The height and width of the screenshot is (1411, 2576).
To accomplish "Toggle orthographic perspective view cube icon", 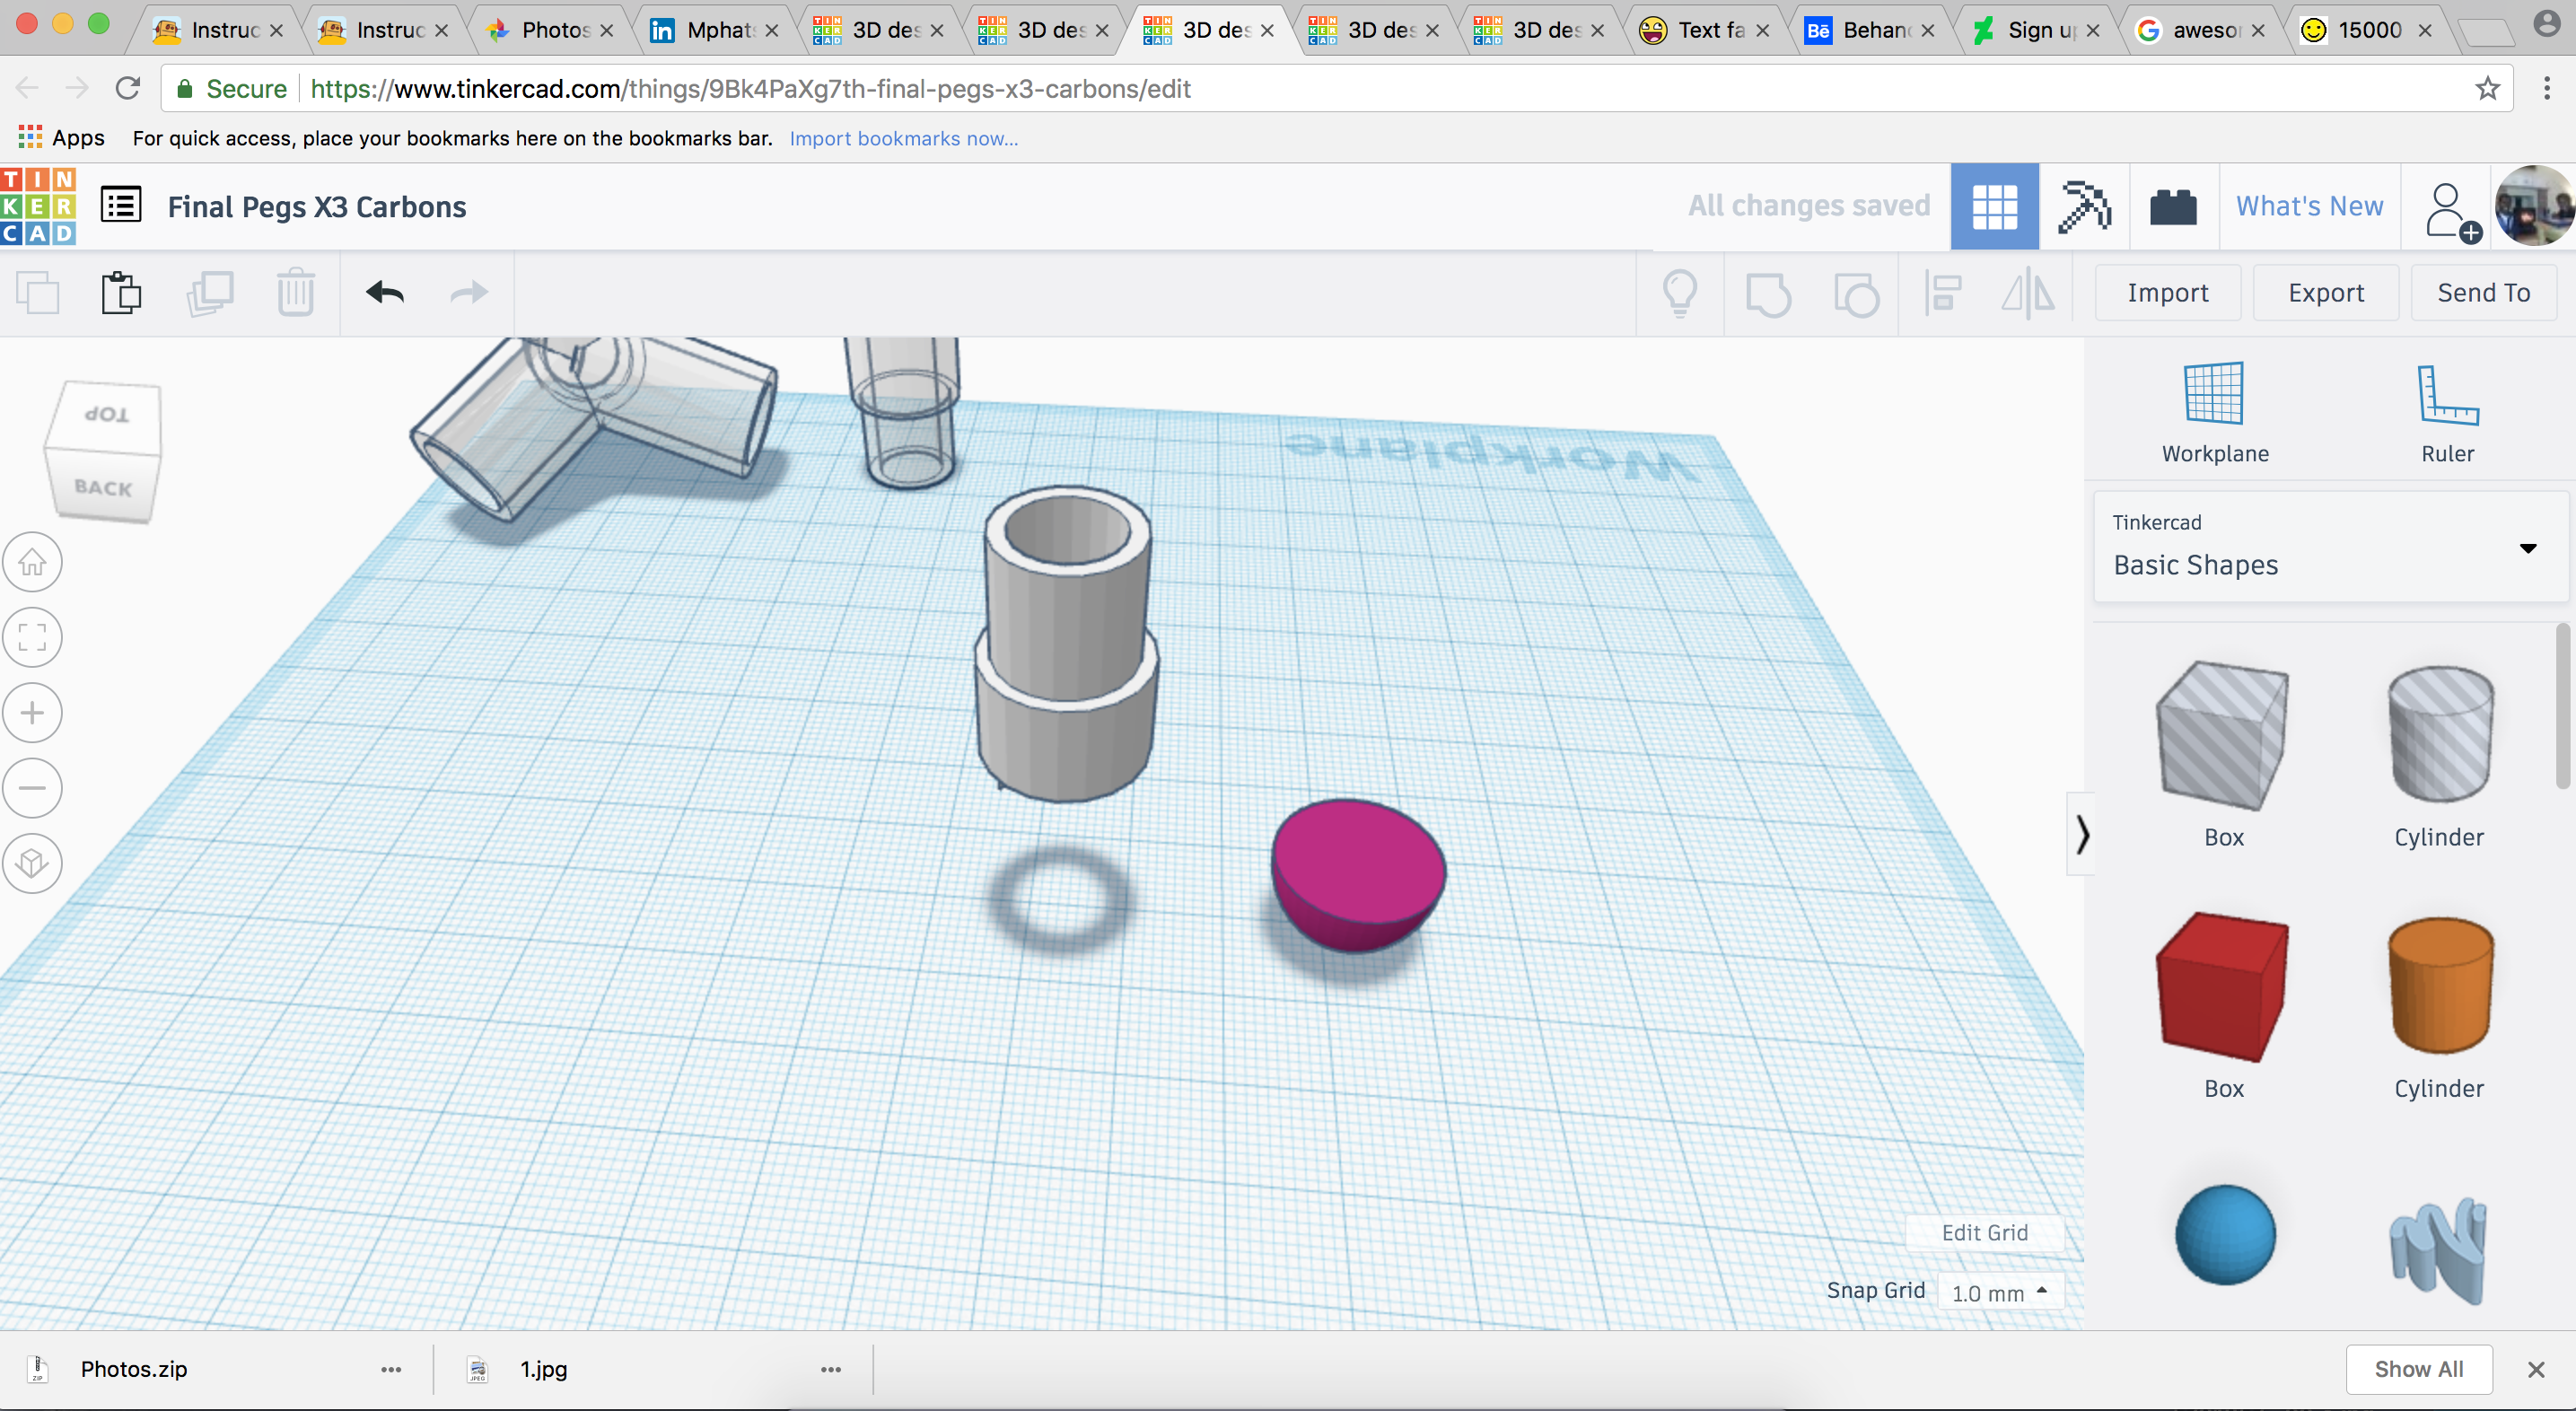I will click(x=32, y=863).
